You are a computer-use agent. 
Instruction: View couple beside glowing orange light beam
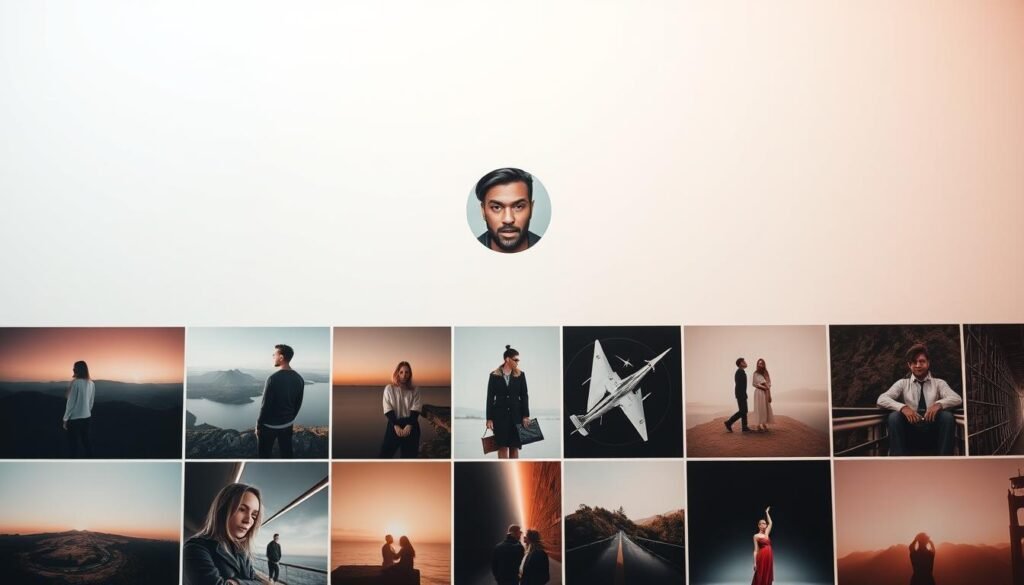click(507, 523)
